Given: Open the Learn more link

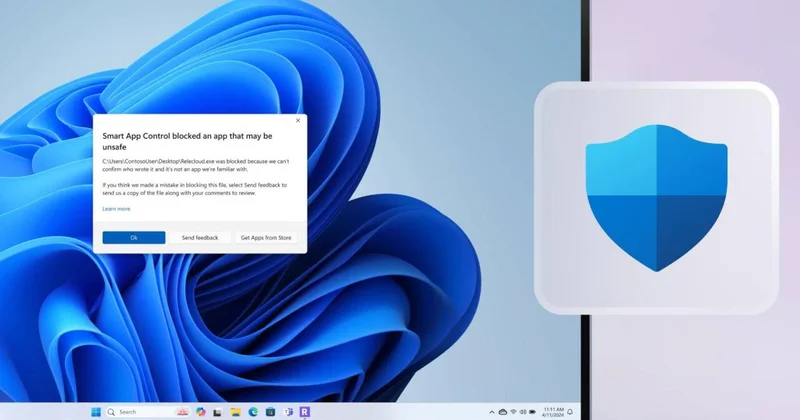Looking at the screenshot, I should [x=116, y=209].
